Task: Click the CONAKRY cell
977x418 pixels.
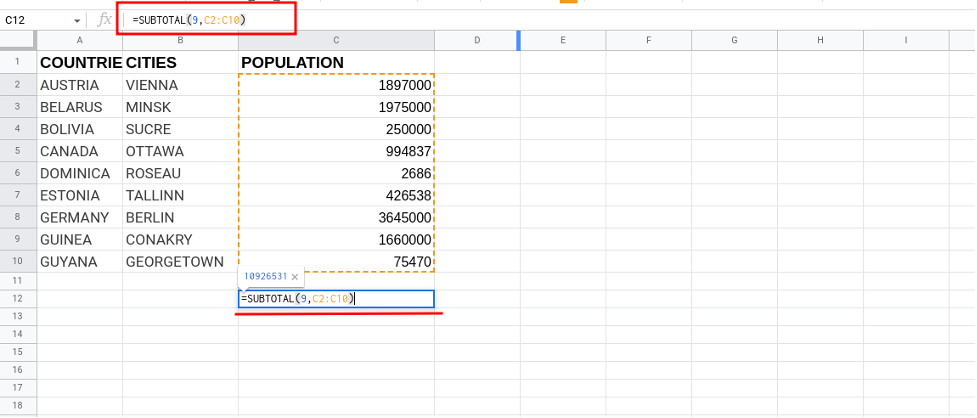Action: pos(181,240)
